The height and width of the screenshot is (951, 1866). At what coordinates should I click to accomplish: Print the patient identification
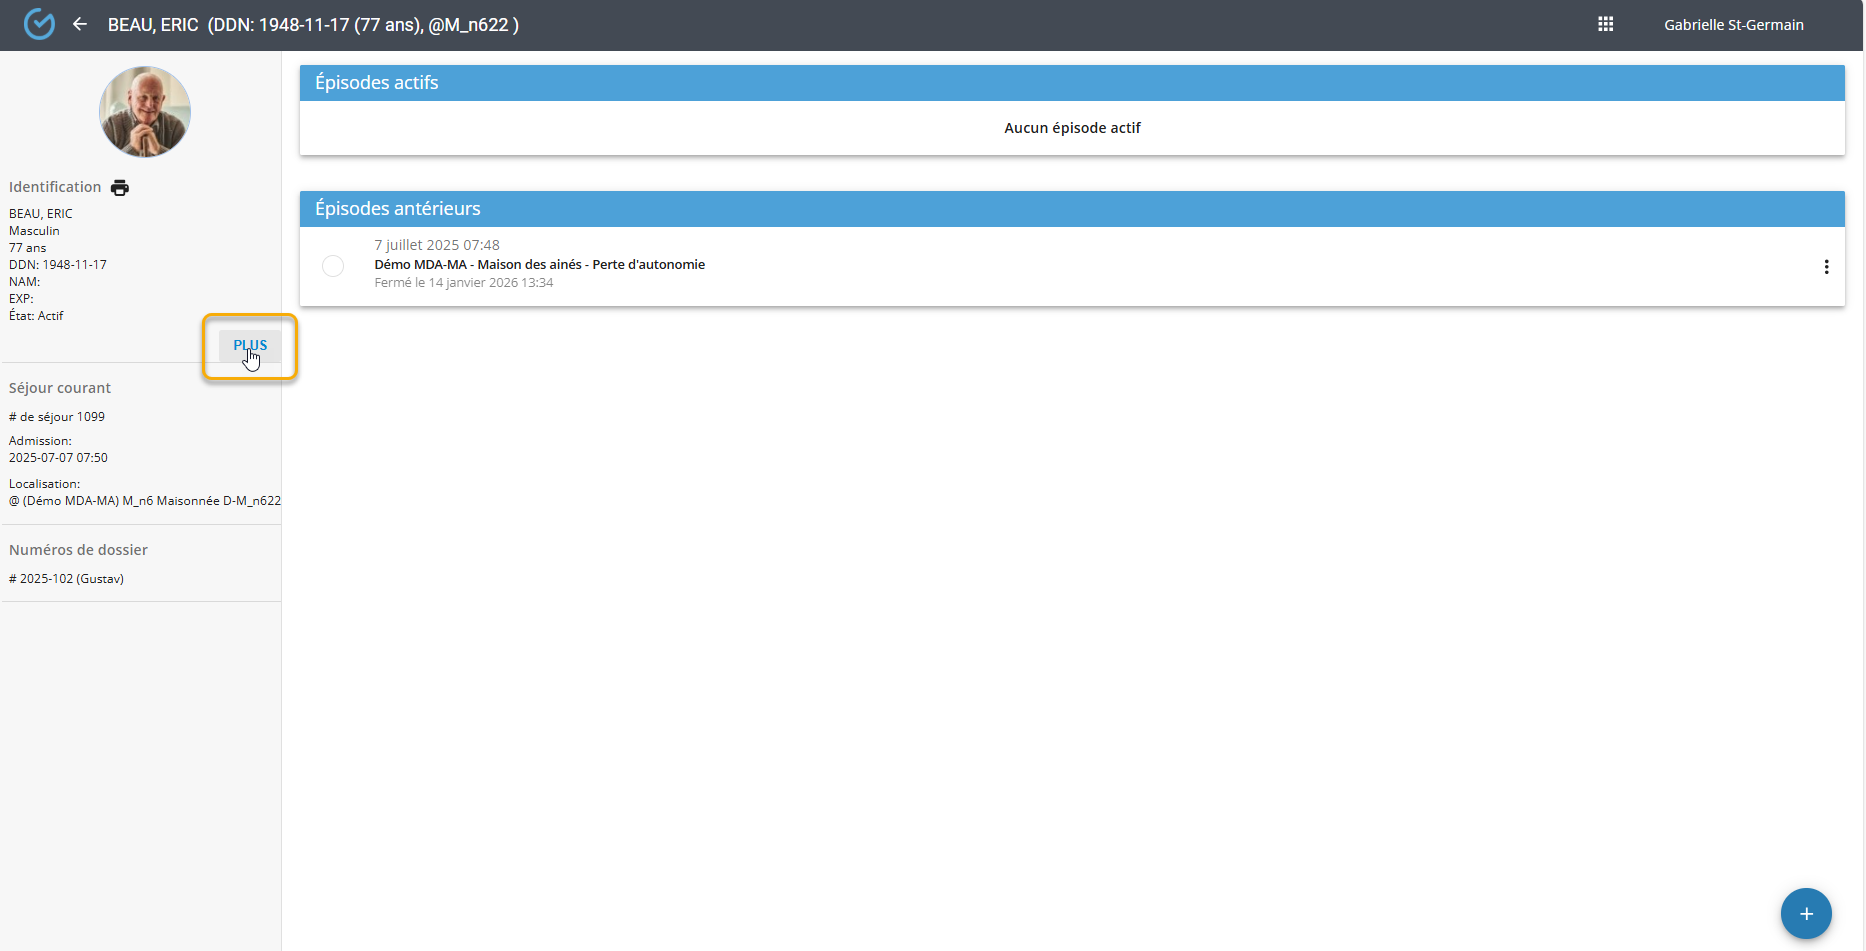coord(120,188)
